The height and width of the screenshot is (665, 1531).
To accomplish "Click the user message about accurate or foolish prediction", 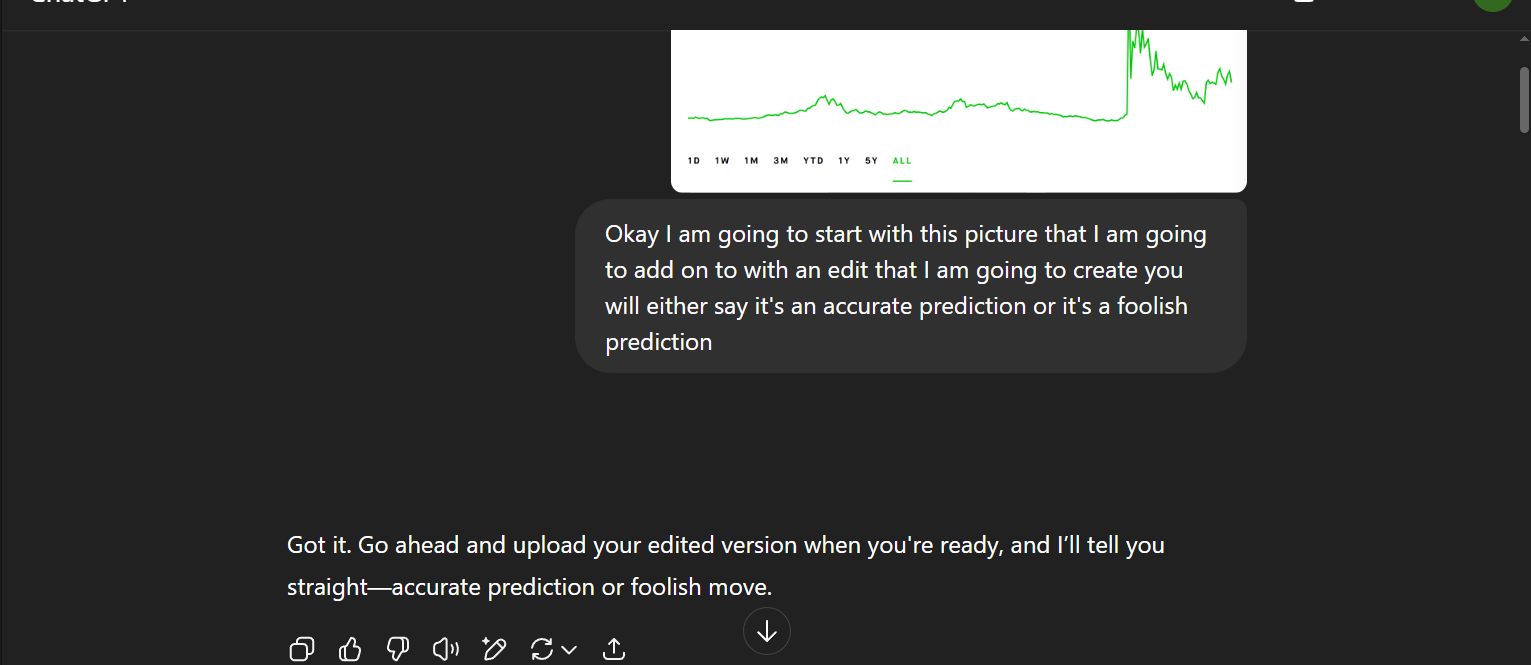I will [x=910, y=288].
